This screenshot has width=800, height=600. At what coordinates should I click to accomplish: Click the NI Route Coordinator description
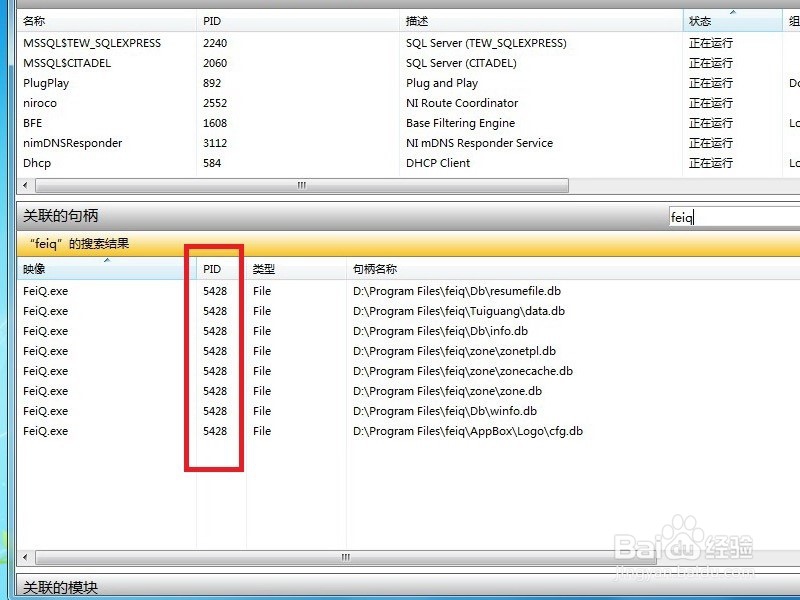point(462,103)
